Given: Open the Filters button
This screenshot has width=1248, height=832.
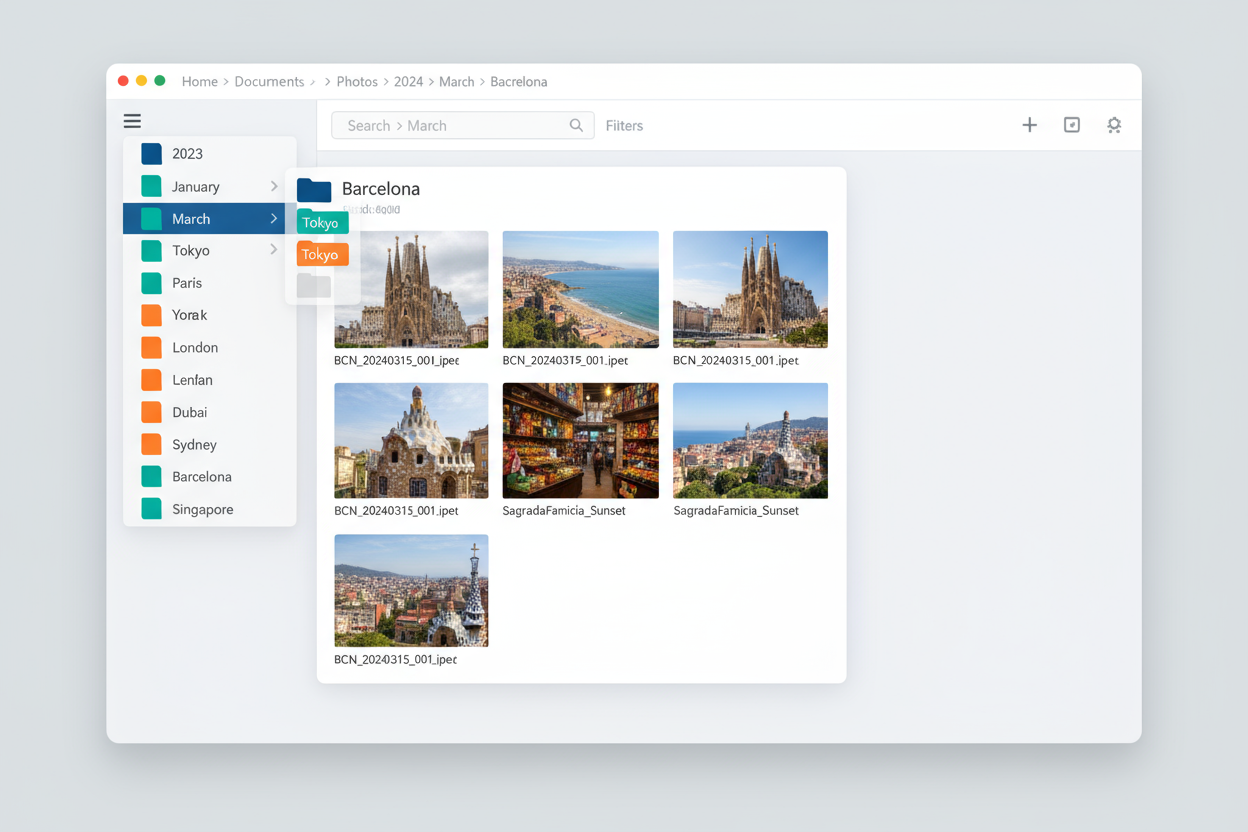Looking at the screenshot, I should coord(624,126).
